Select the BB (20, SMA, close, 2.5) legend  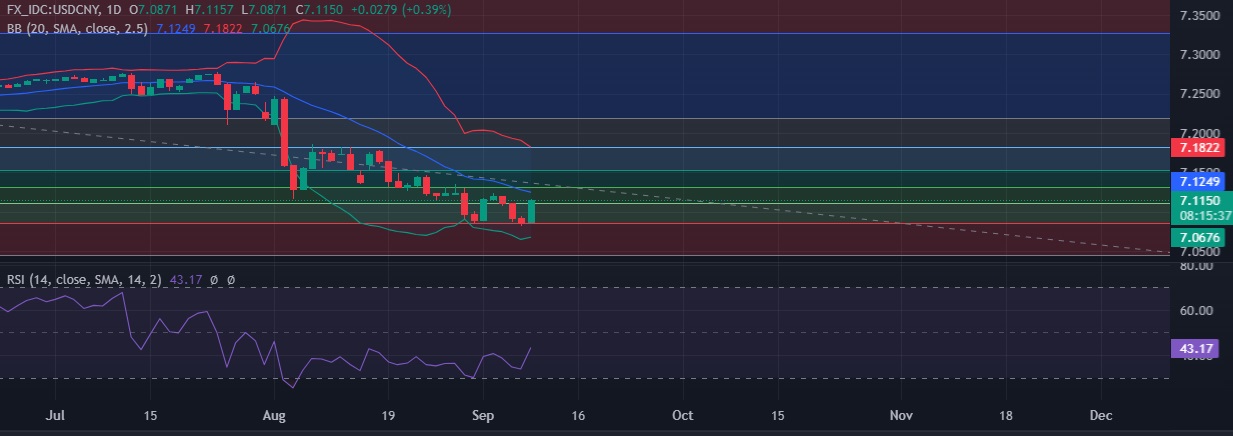point(75,28)
